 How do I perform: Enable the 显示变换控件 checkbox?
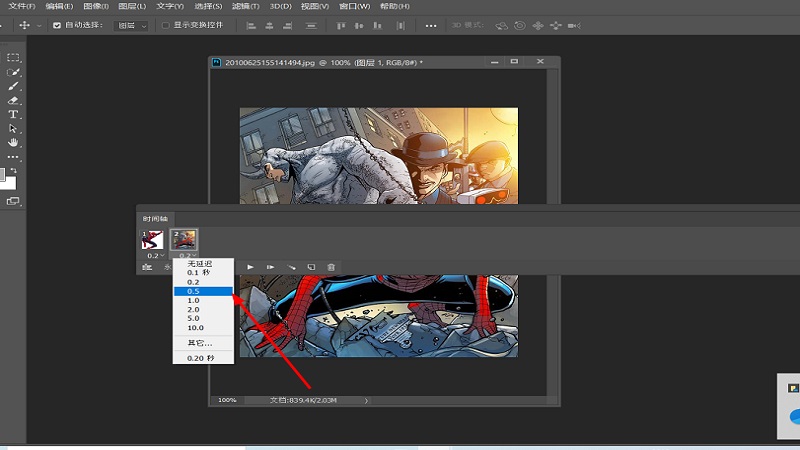click(165, 25)
